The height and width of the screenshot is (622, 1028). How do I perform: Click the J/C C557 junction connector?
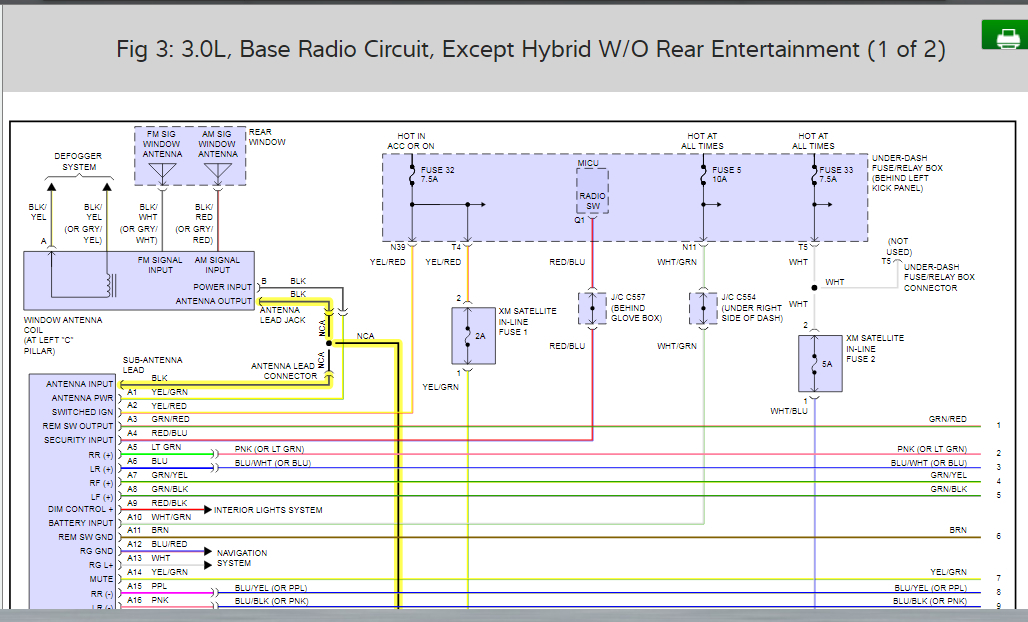pyautogui.click(x=592, y=308)
